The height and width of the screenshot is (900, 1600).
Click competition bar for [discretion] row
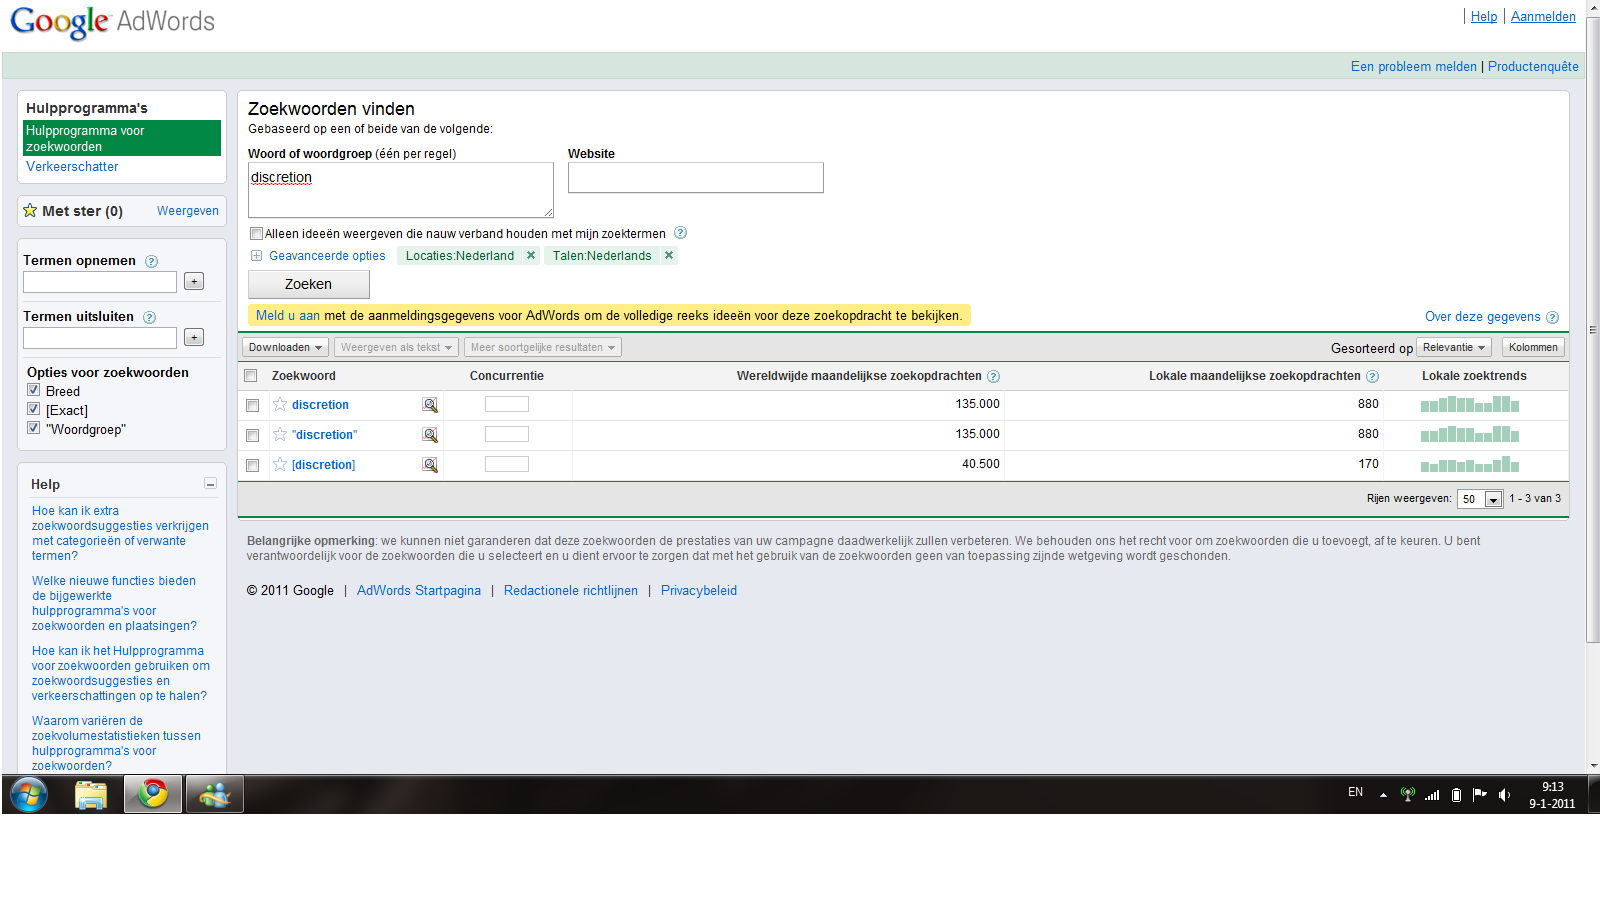point(507,464)
